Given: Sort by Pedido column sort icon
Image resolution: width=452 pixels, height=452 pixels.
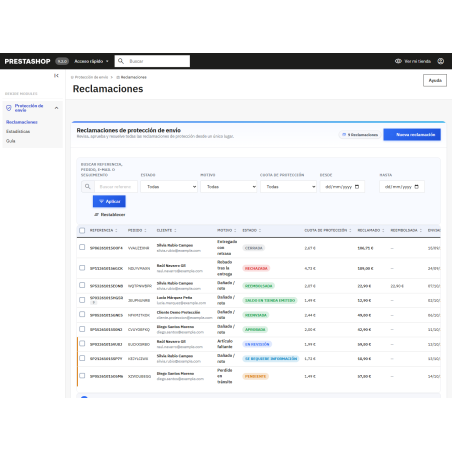Looking at the screenshot, I should click(x=145, y=230).
